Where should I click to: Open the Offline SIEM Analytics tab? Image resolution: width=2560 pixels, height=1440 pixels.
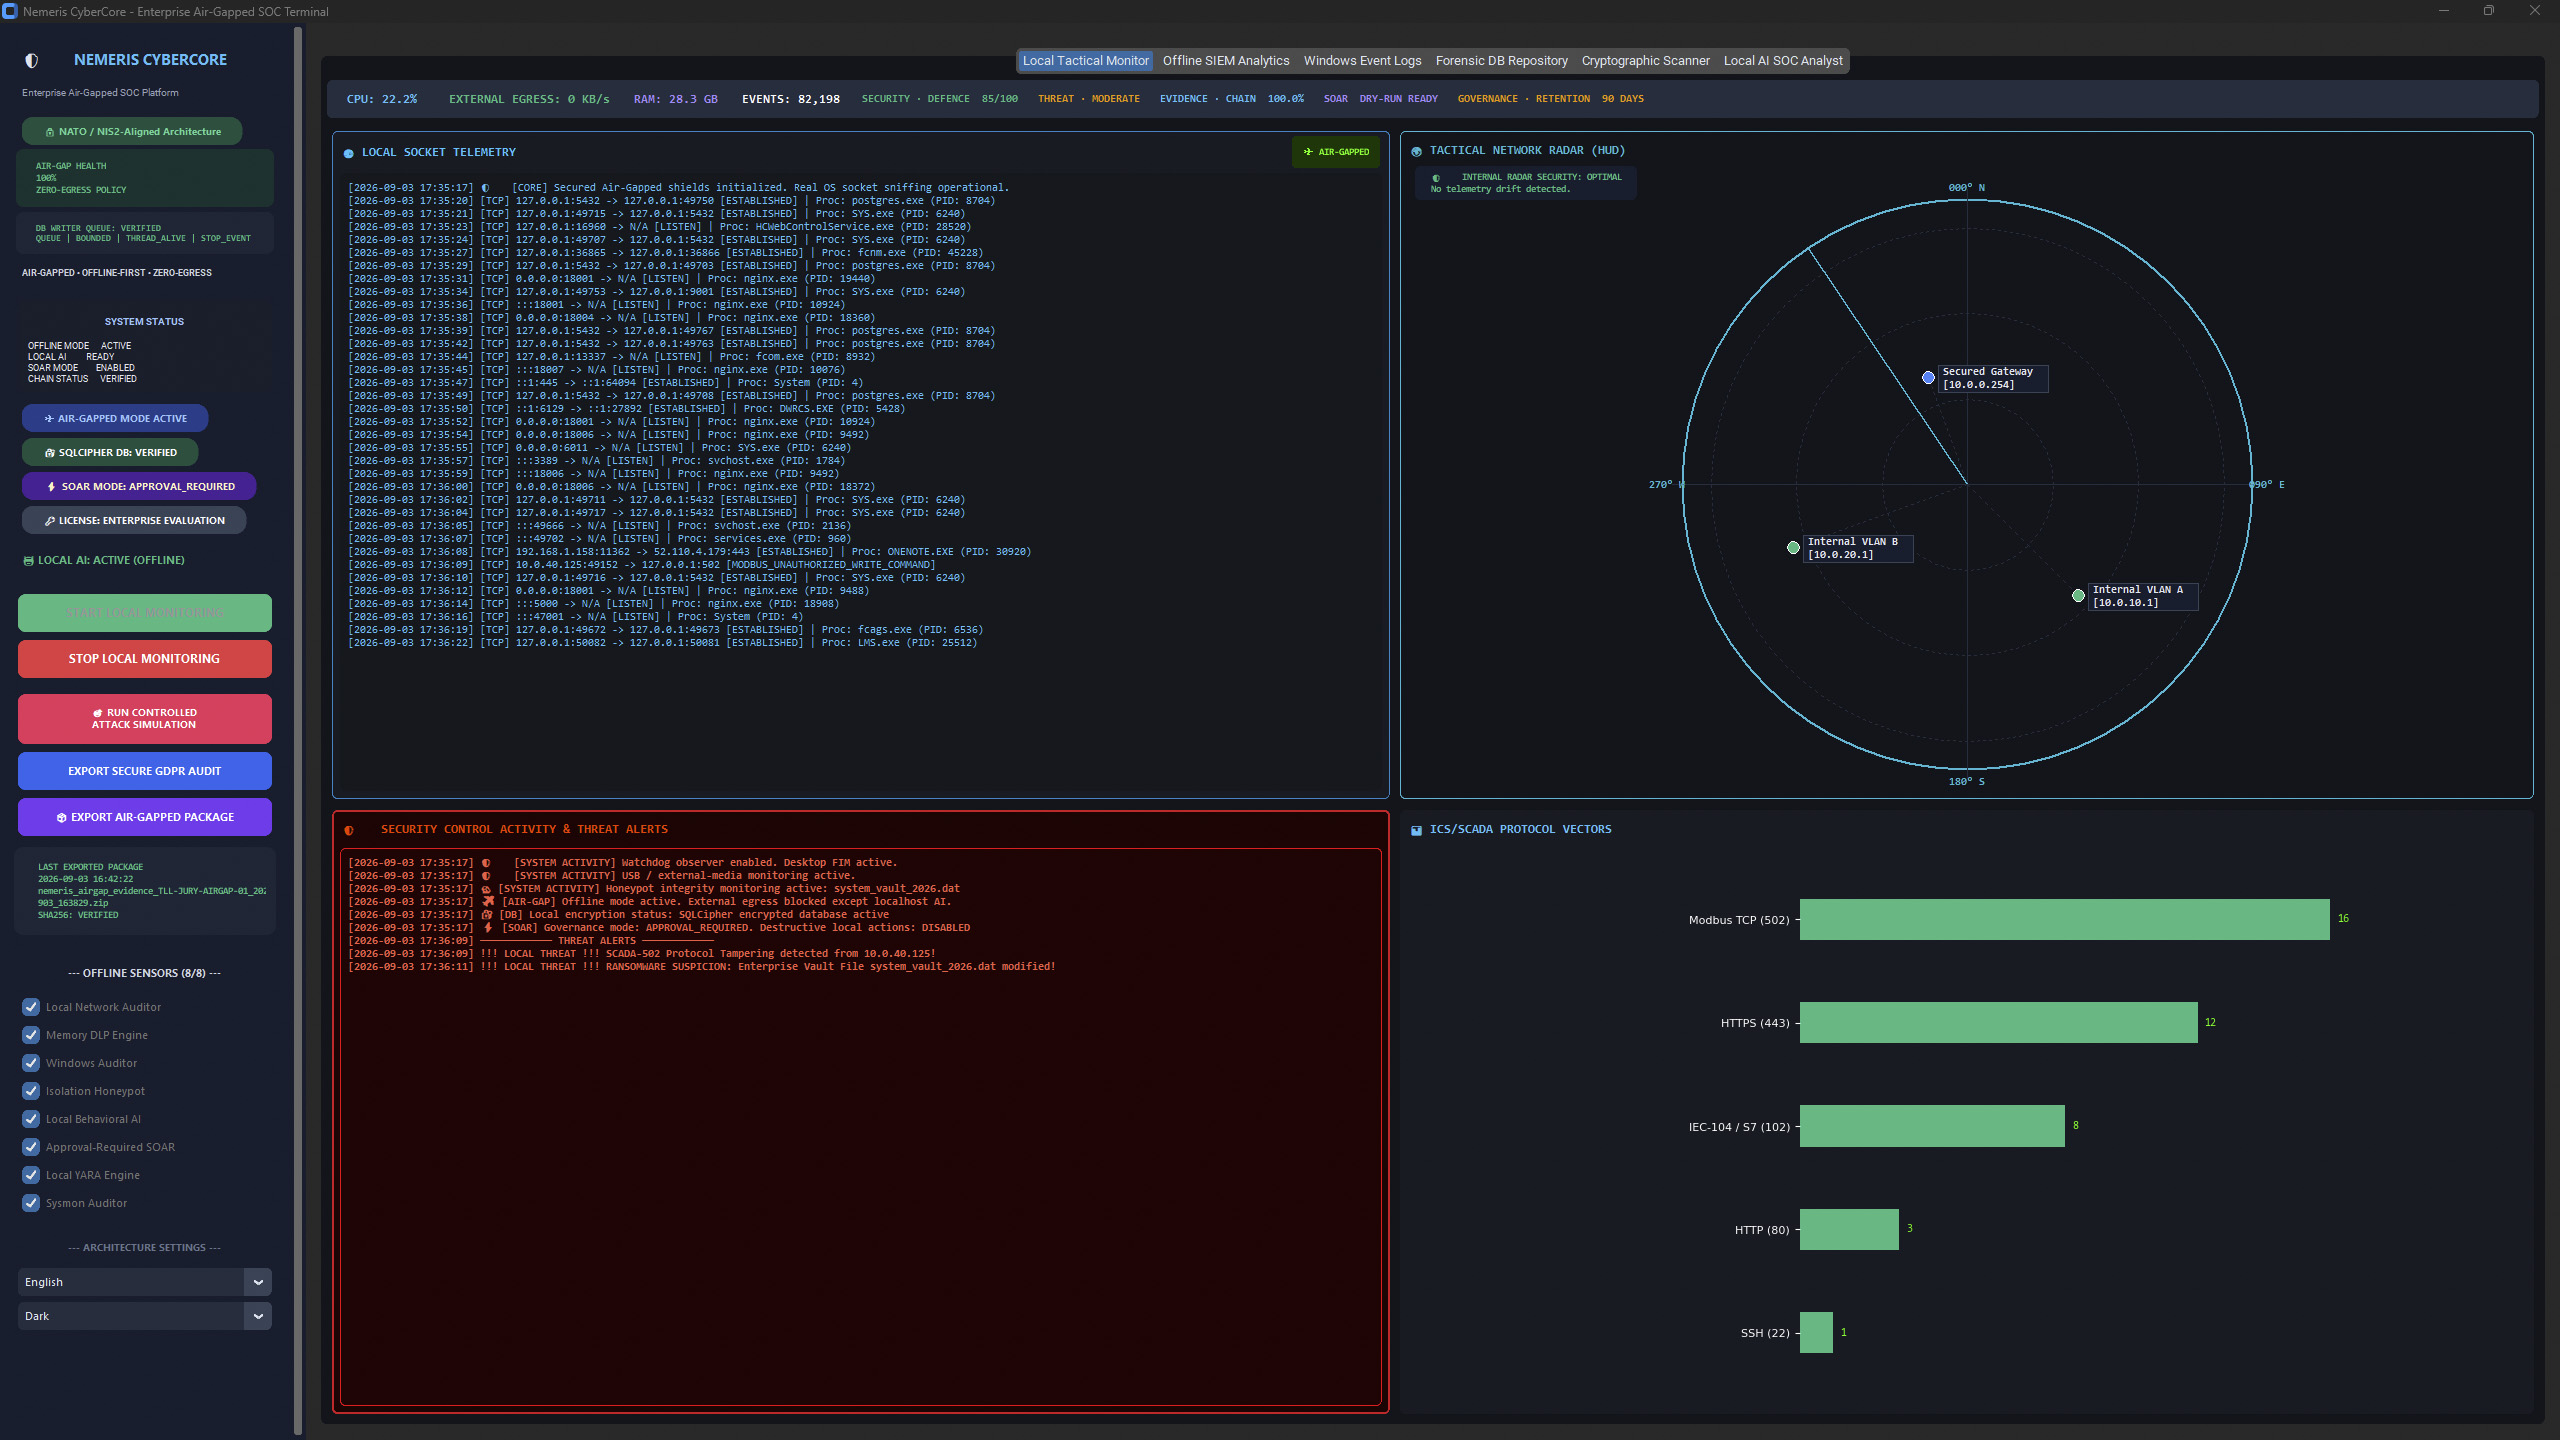click(1226, 61)
